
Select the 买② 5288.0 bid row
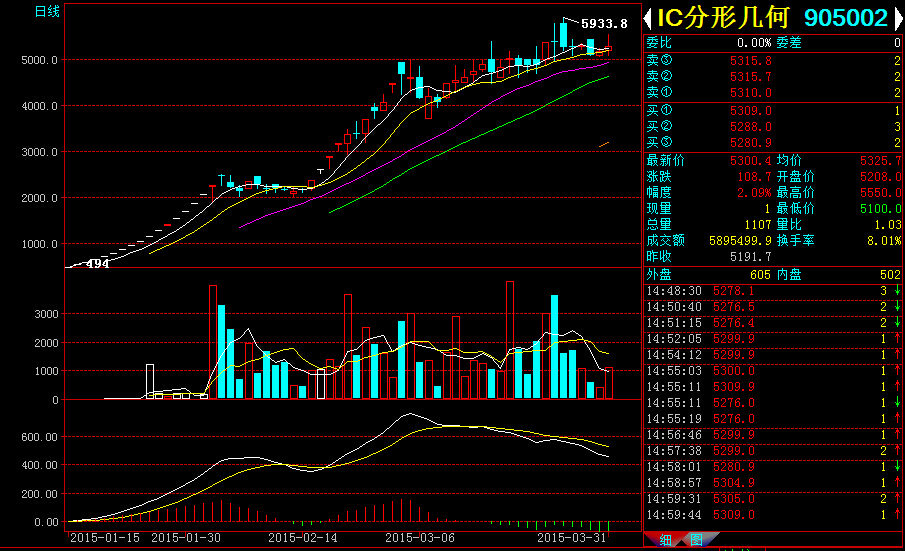[773, 126]
